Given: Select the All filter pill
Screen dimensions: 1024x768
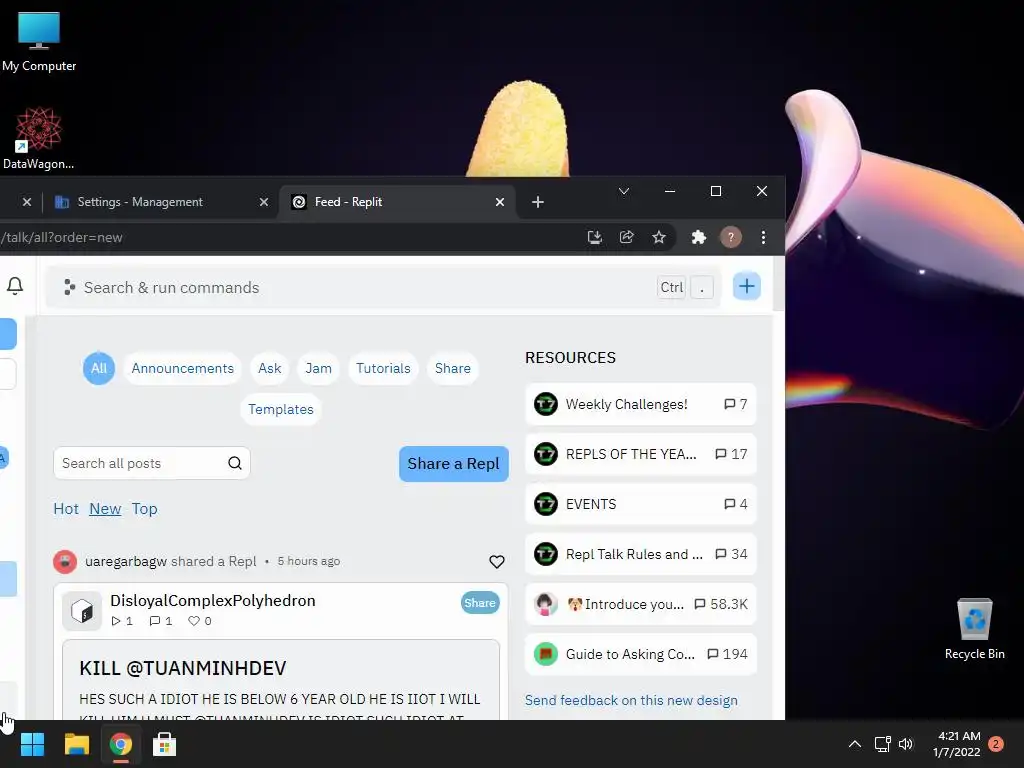Looking at the screenshot, I should [x=99, y=368].
